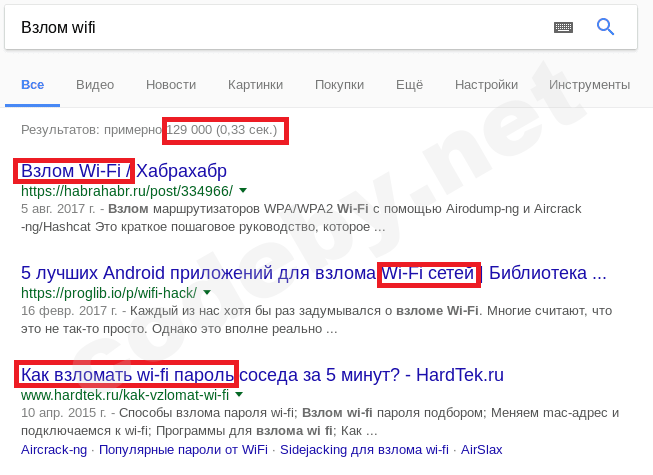Image resolution: width=653 pixels, height=475 pixels.
Task: Click the '5 авг. 2017 г.' snippet text
Action: click(58, 208)
